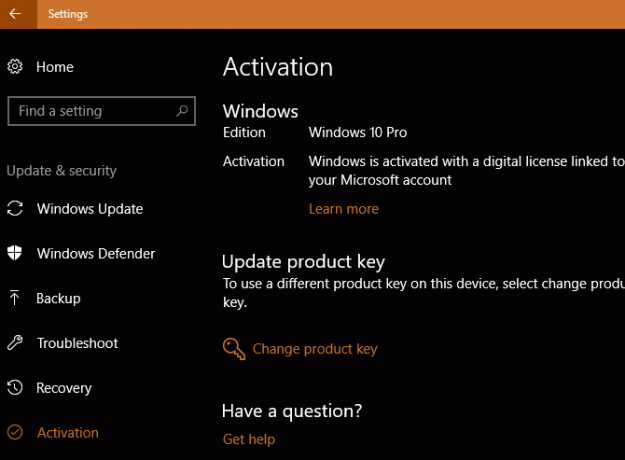Click the 'digital license linked to' status text
This screenshot has height=460, width=625.
[554, 161]
